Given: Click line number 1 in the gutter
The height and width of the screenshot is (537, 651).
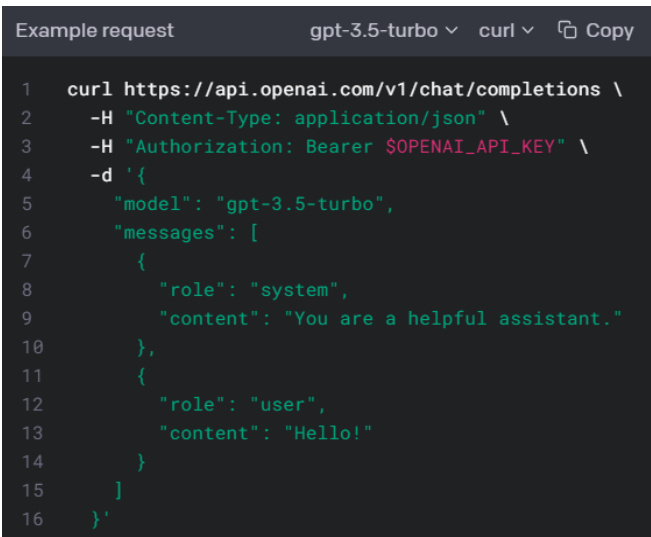Looking at the screenshot, I should [25, 89].
